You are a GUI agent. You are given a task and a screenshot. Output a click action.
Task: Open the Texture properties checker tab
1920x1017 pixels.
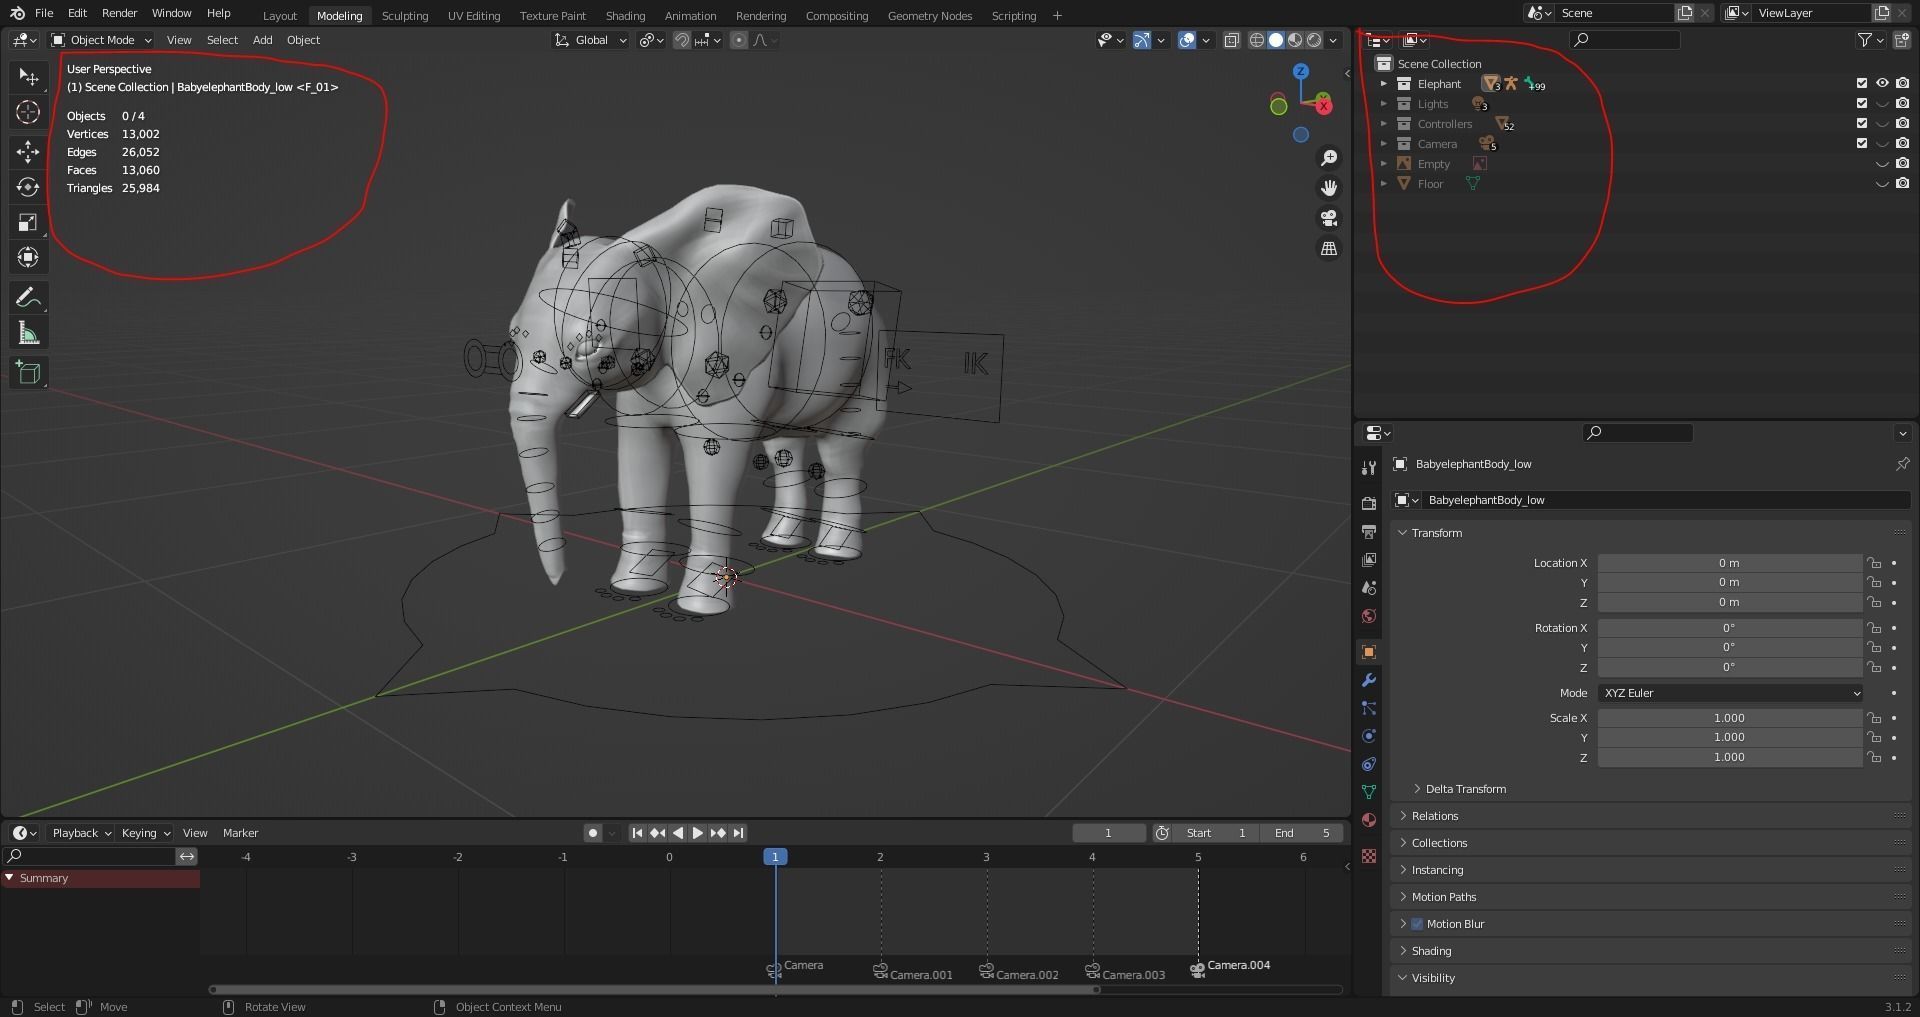[1369, 856]
